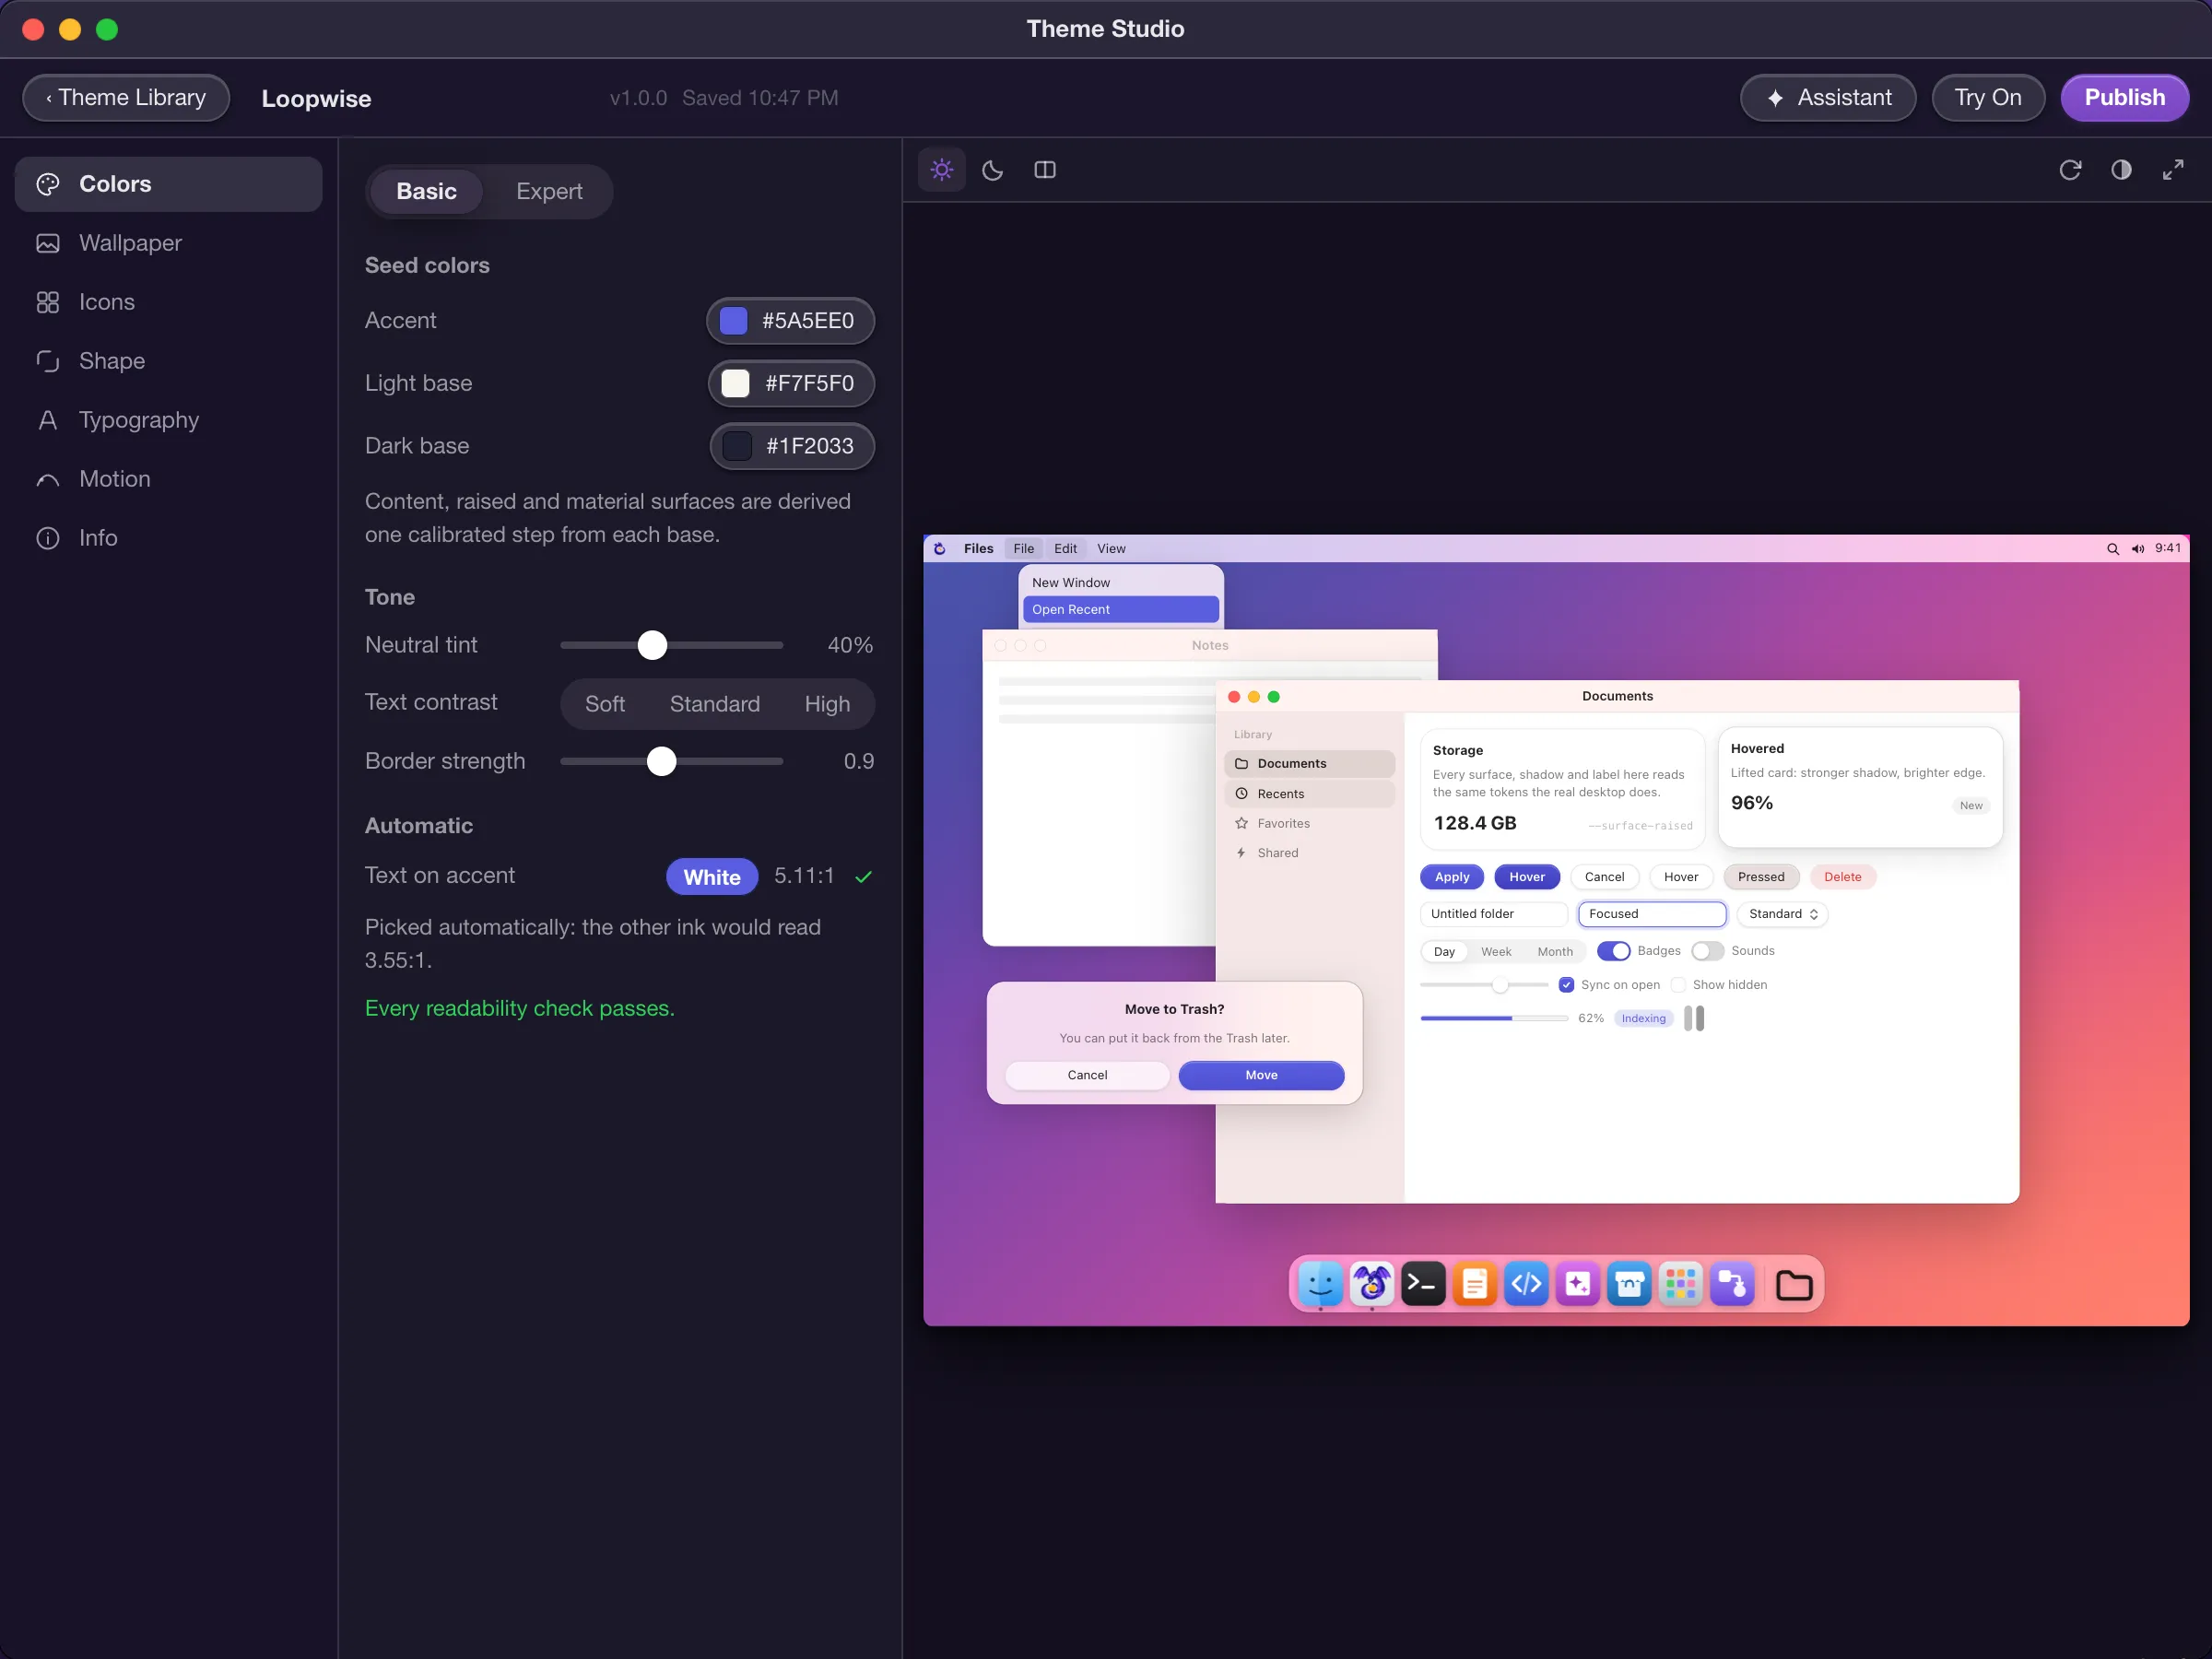Open the Assistant
Viewport: 2212px width, 1659px height.
click(x=1827, y=98)
